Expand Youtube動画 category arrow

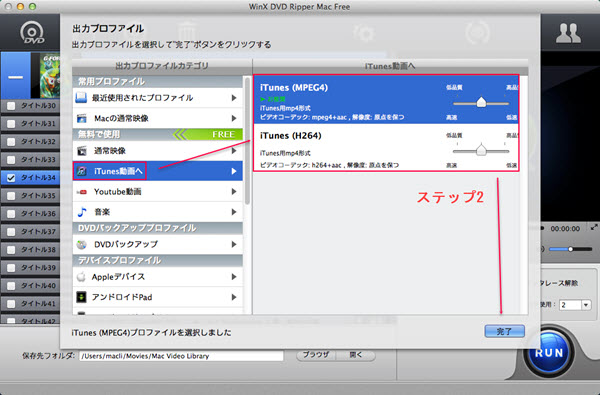(x=234, y=191)
